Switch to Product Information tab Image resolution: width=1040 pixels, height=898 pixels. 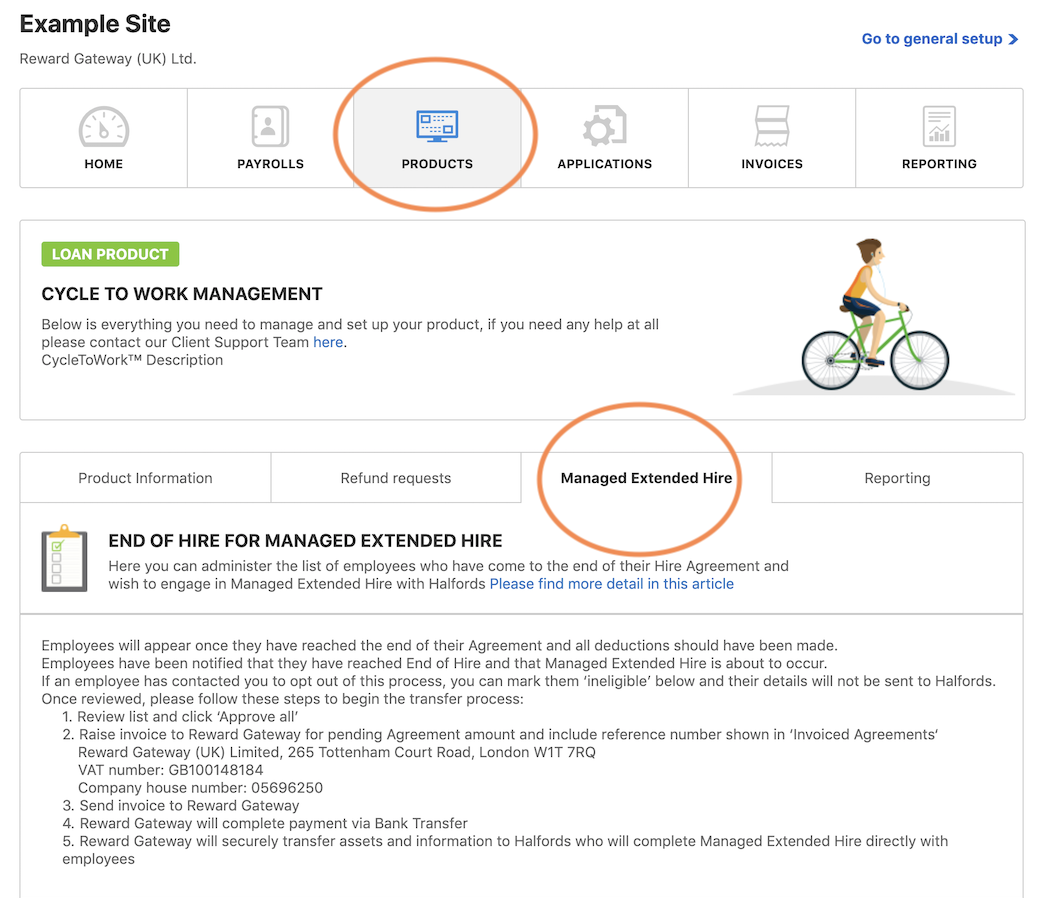point(145,478)
